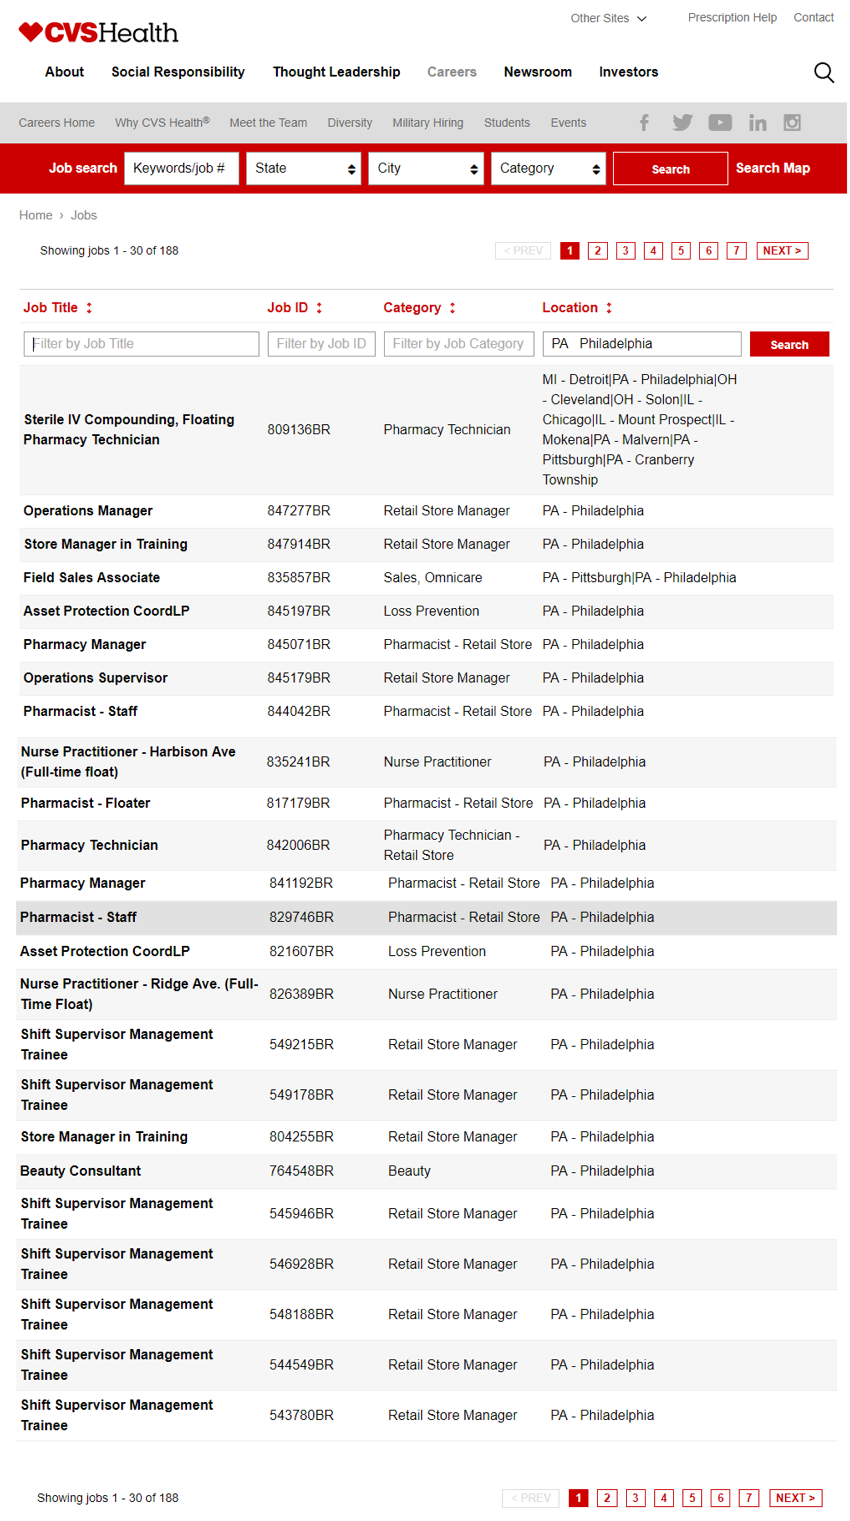Click the CVS Health heart logo
Screen dimensions: 850x1521
[98, 32]
